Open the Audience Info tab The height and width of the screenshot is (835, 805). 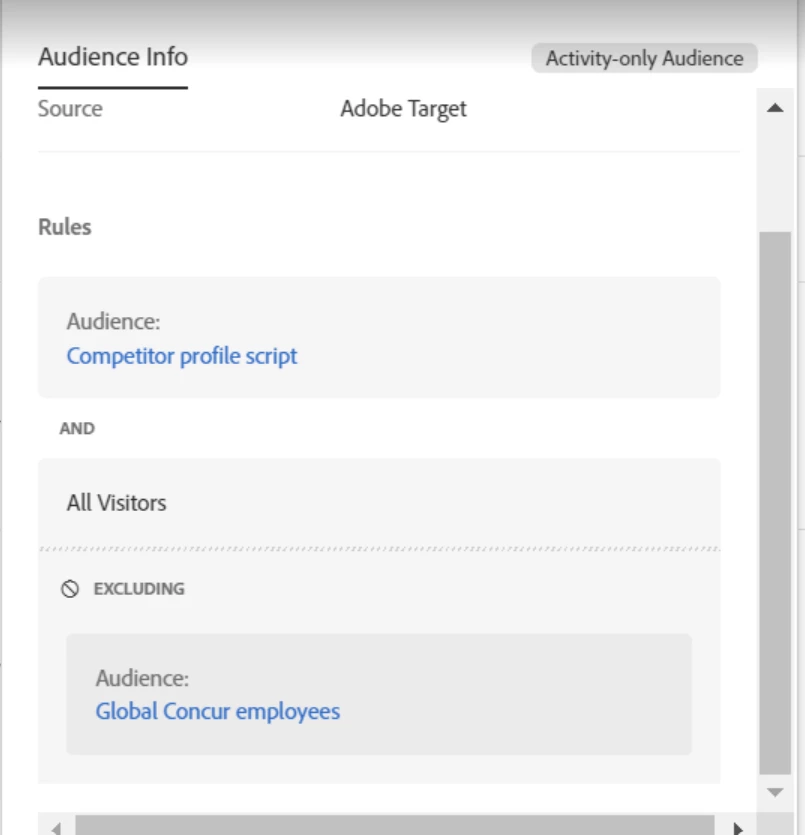(113, 57)
